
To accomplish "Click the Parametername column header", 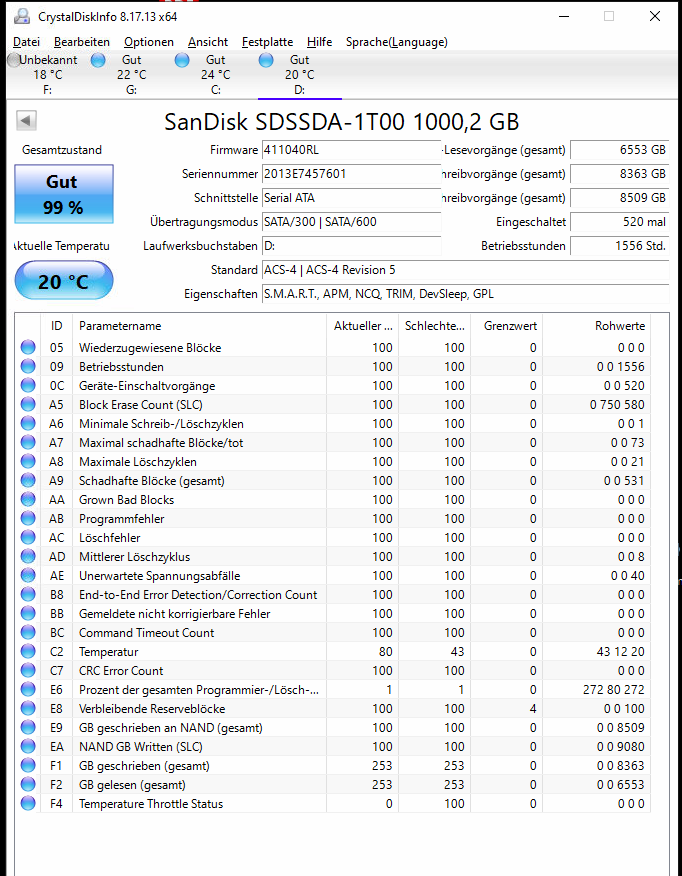I will (x=199, y=326).
